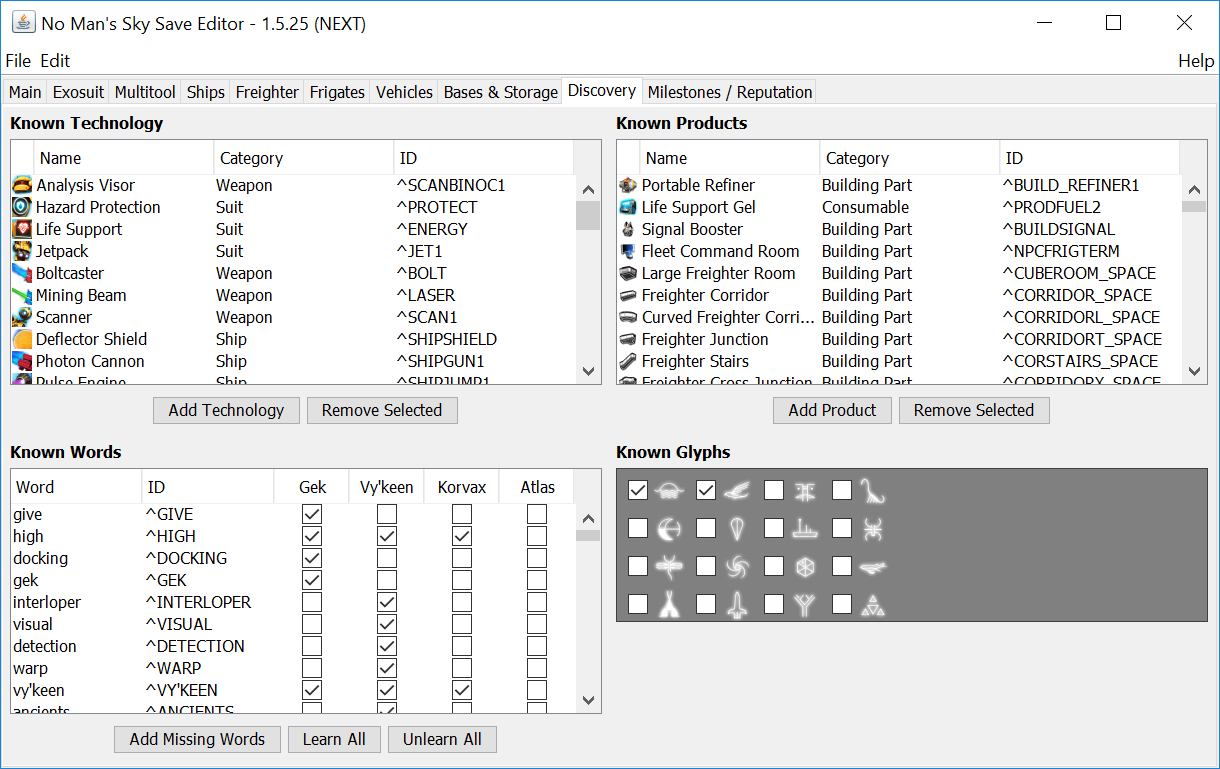
Task: Click the spiral galaxy glyph symbol
Action: click(737, 567)
